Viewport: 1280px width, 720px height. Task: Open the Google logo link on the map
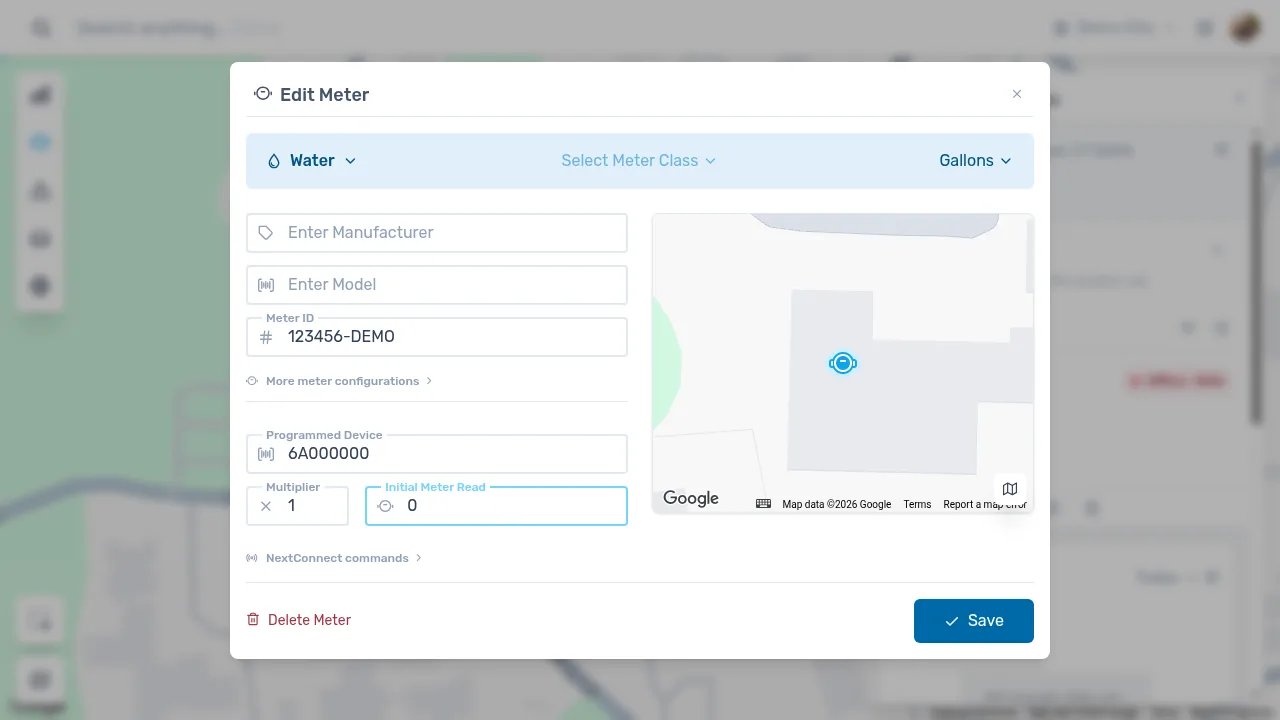pos(691,498)
